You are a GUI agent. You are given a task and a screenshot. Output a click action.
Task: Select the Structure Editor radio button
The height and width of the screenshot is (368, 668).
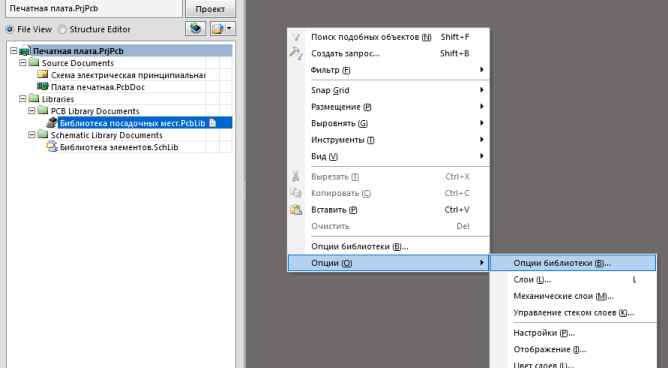(x=62, y=29)
